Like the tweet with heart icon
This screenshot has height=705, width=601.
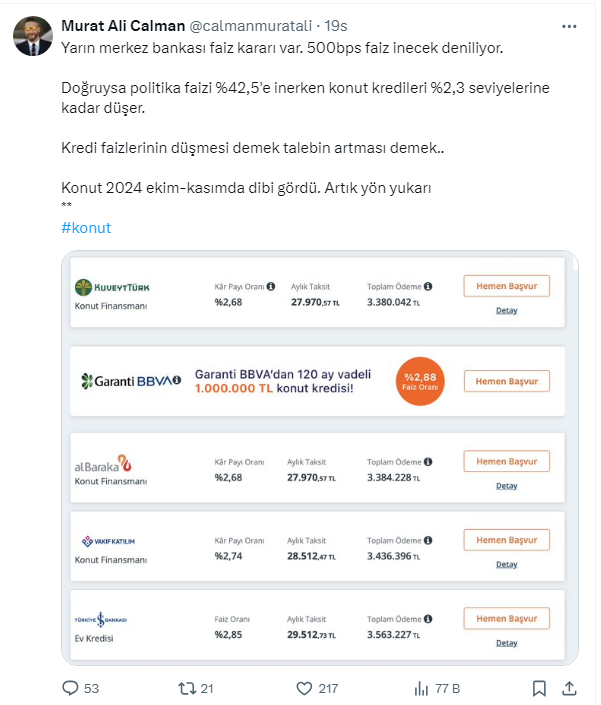[305, 688]
